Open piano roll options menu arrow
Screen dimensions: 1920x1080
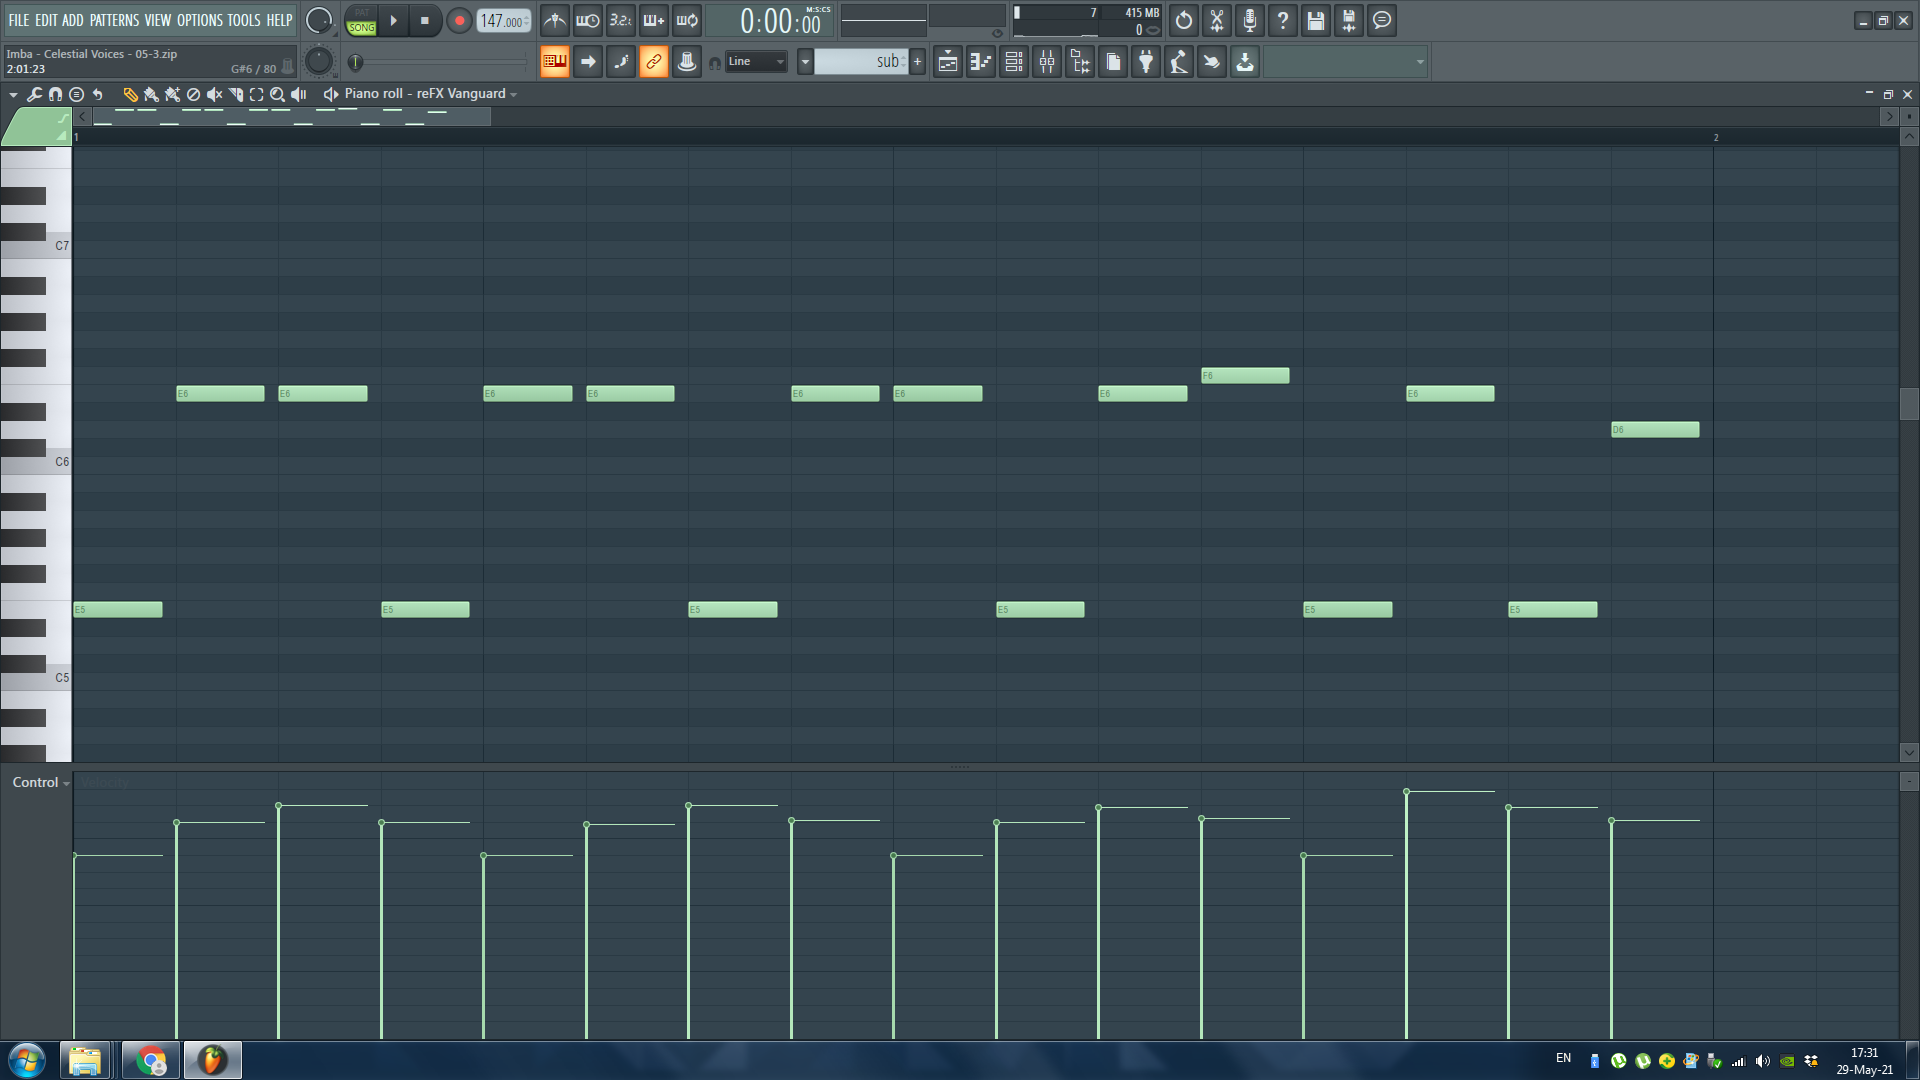point(13,94)
